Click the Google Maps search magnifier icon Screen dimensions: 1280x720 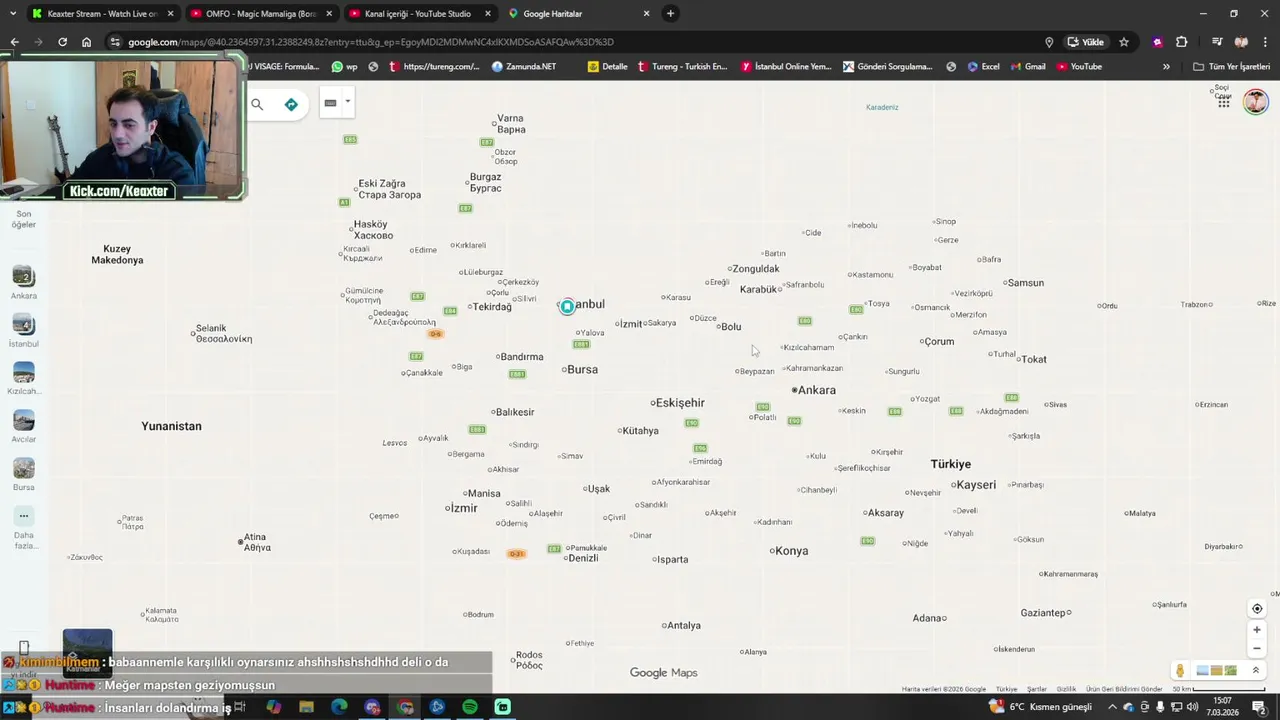tap(257, 104)
